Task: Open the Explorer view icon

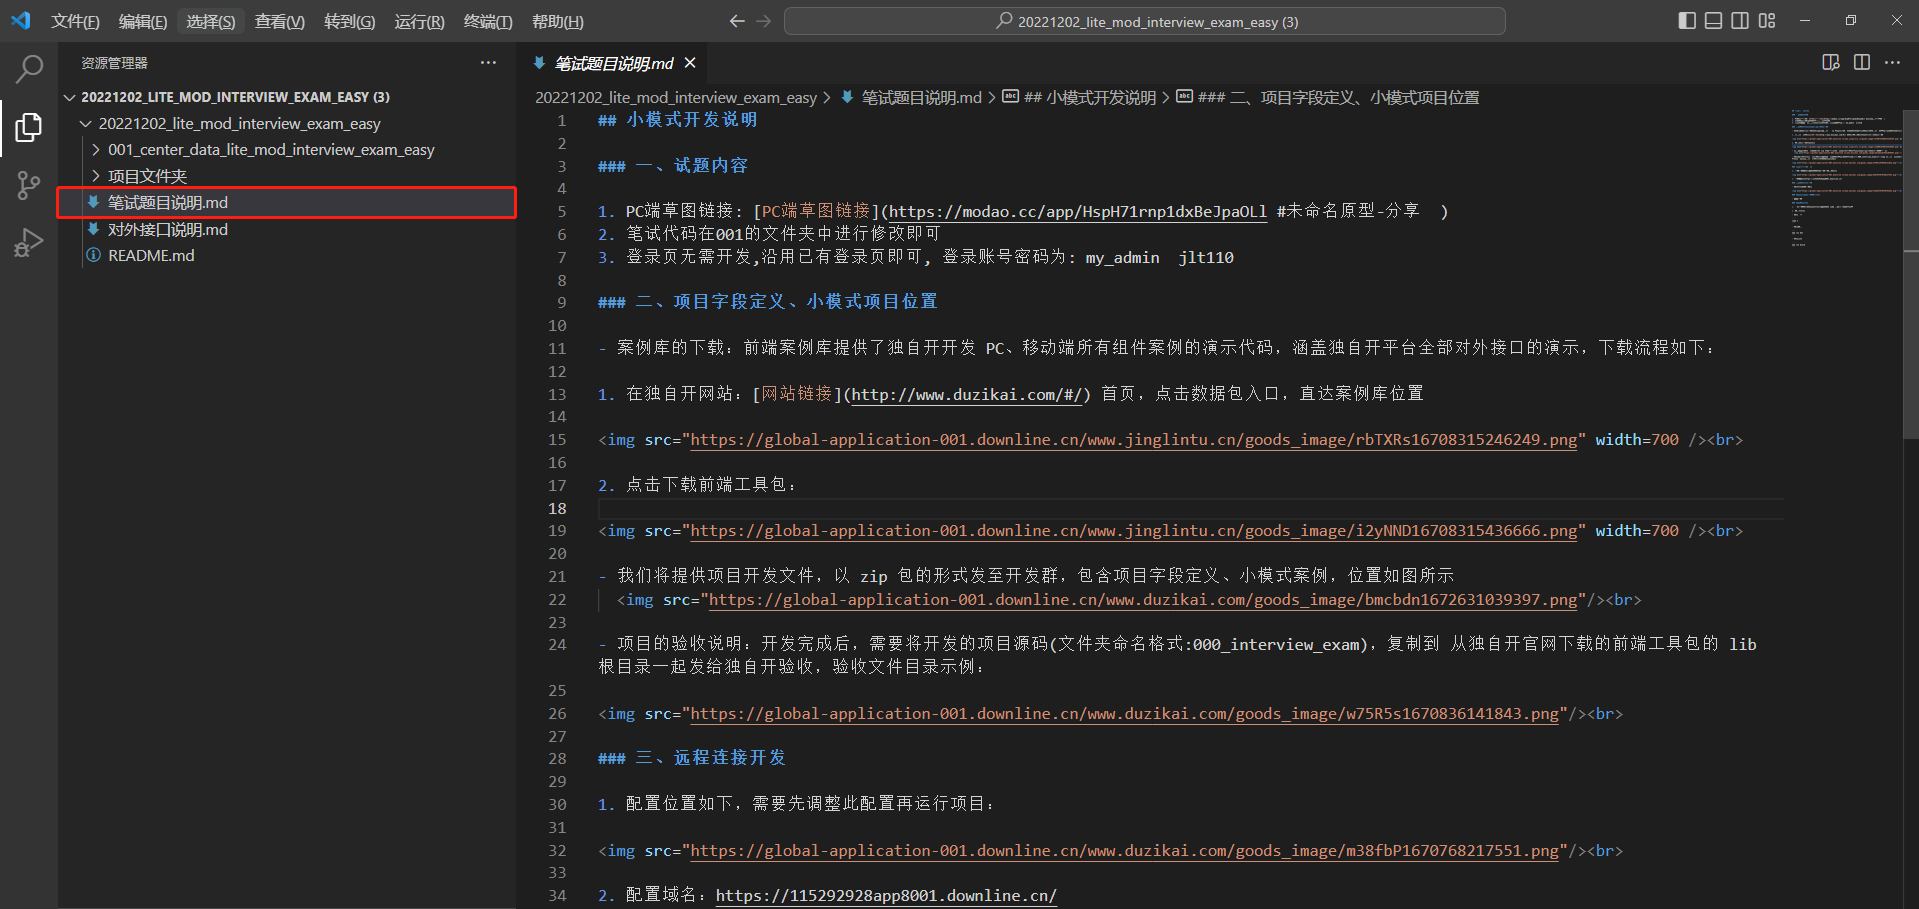Action: (x=29, y=127)
